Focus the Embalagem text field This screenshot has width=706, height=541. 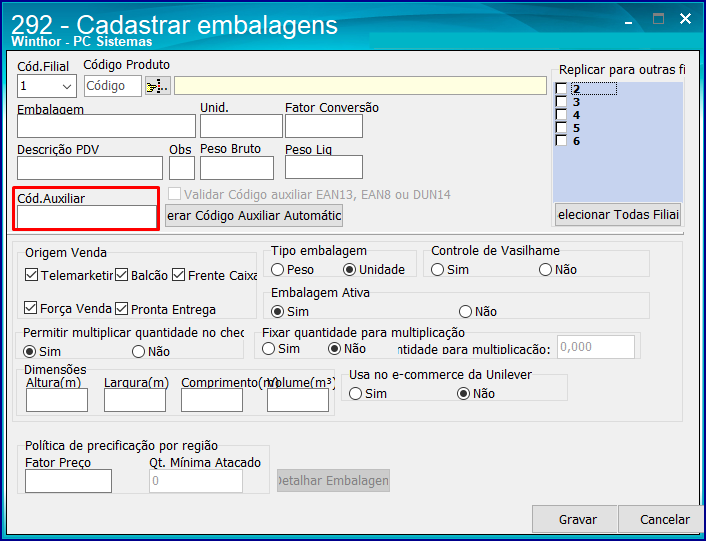(106, 126)
